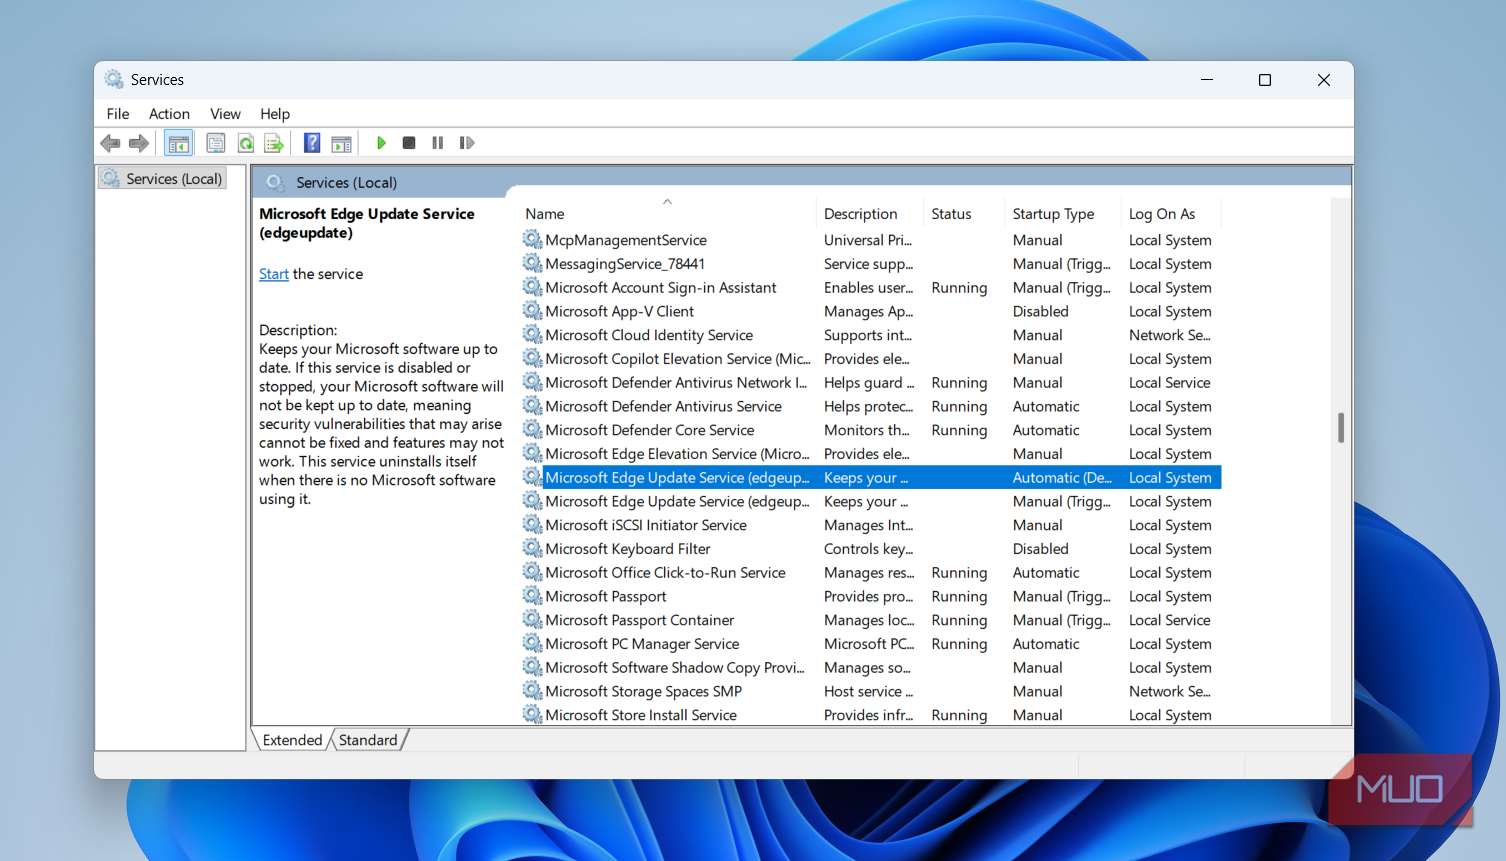Select Microsoft iSCSI Initiator Service
This screenshot has width=1506, height=861.
(870, 524)
